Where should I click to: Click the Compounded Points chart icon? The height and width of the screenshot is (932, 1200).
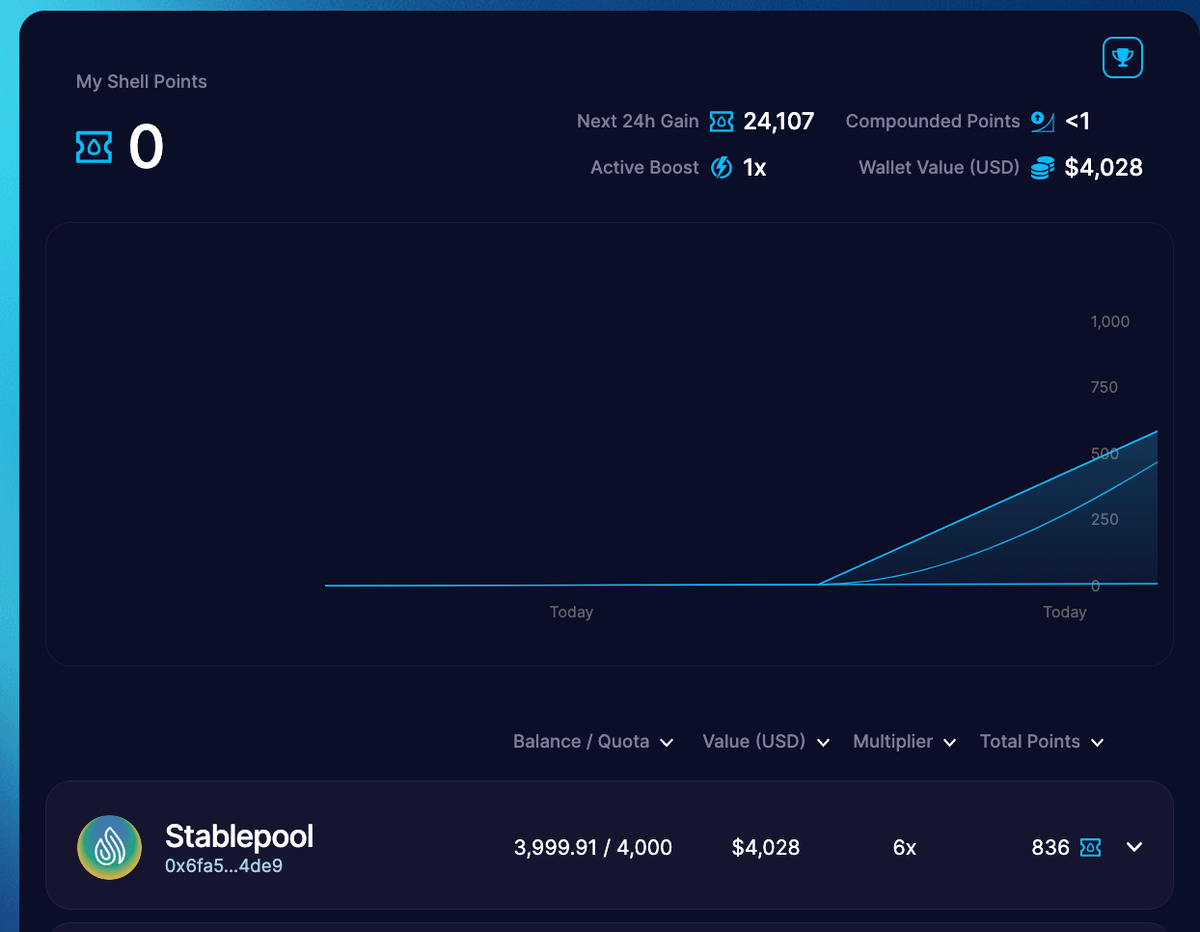1042,122
